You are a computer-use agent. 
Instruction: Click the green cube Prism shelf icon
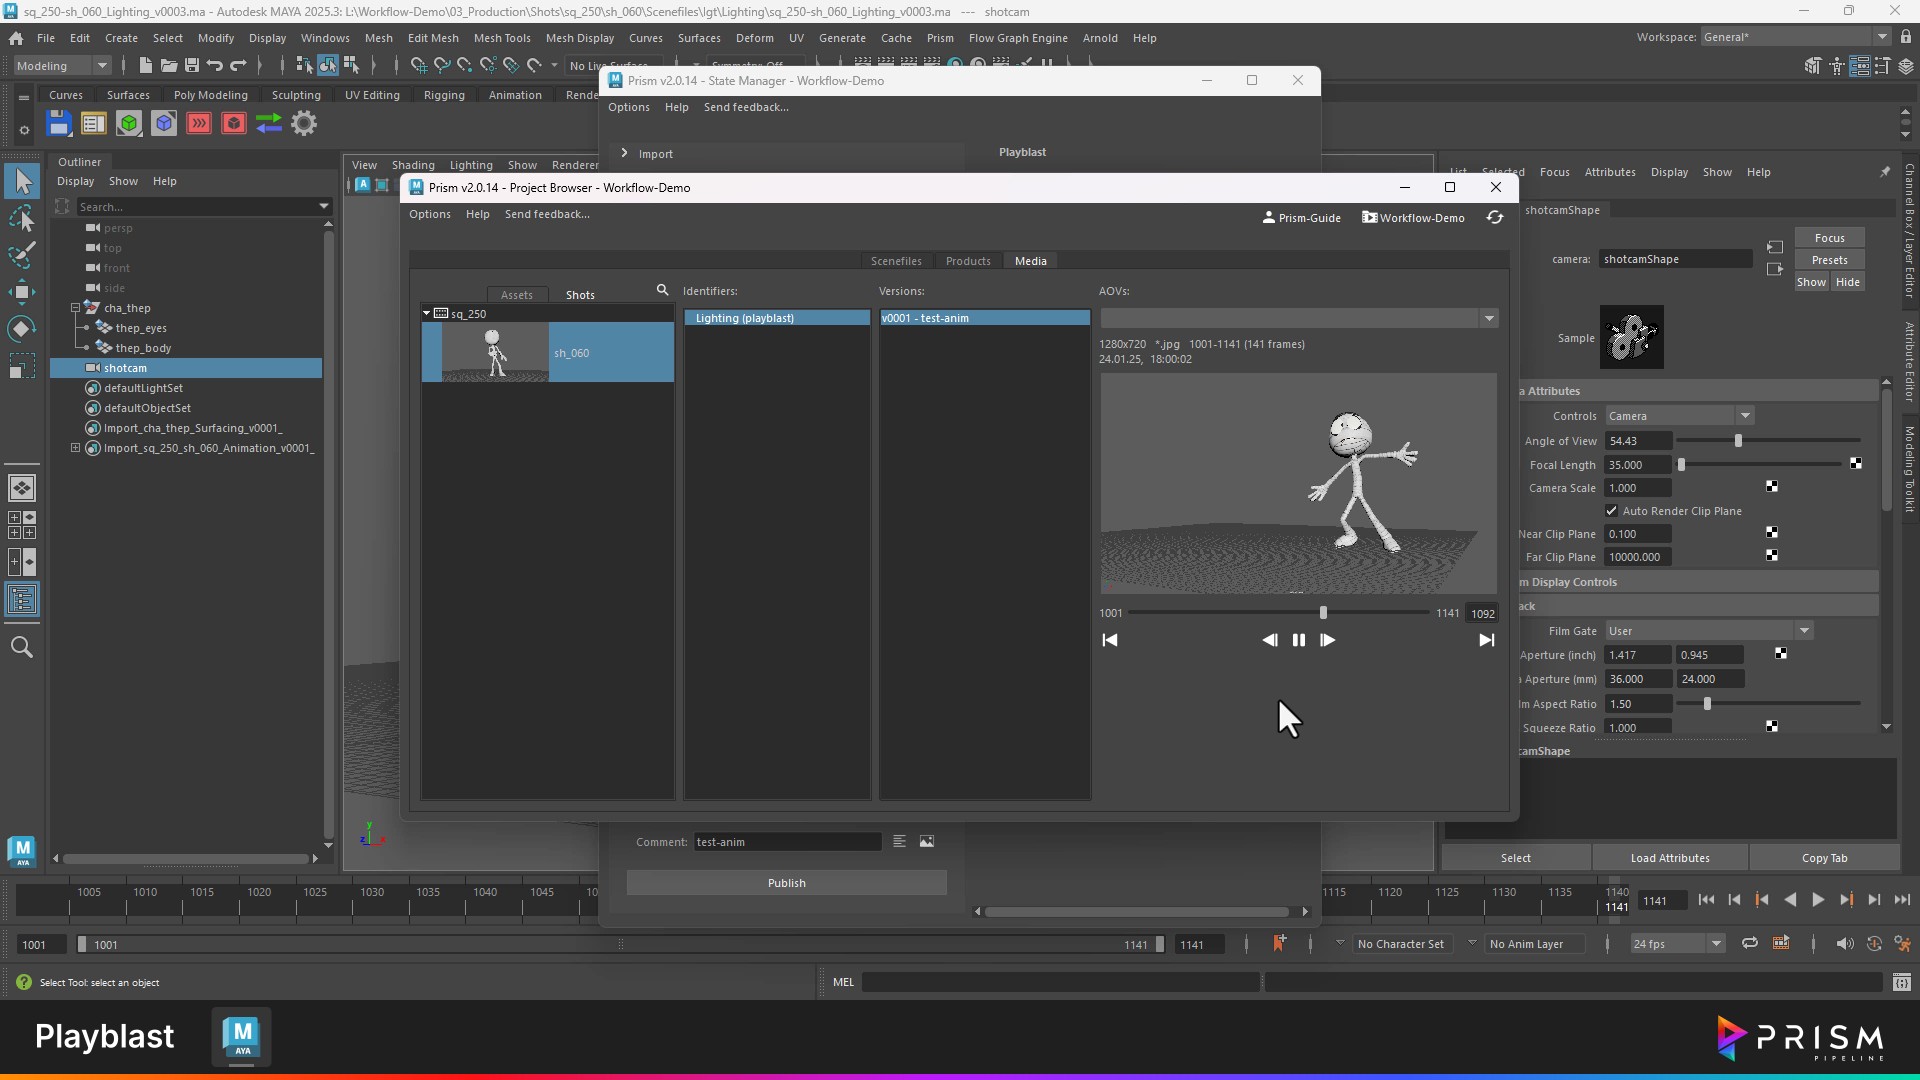pyautogui.click(x=129, y=124)
